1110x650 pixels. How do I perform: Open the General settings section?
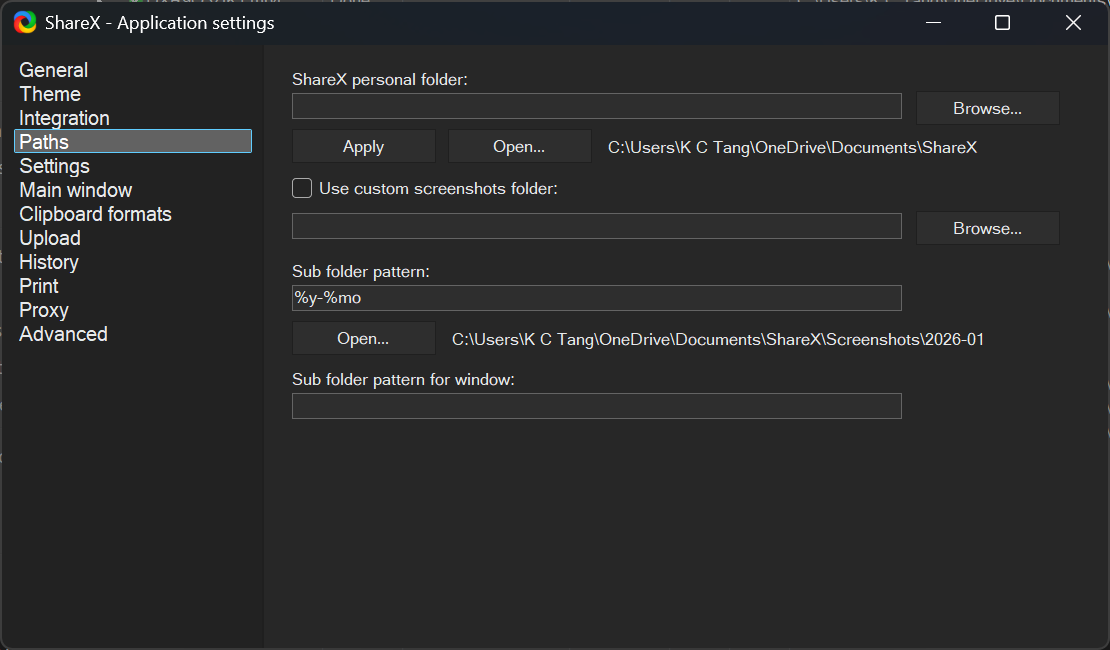tap(54, 70)
